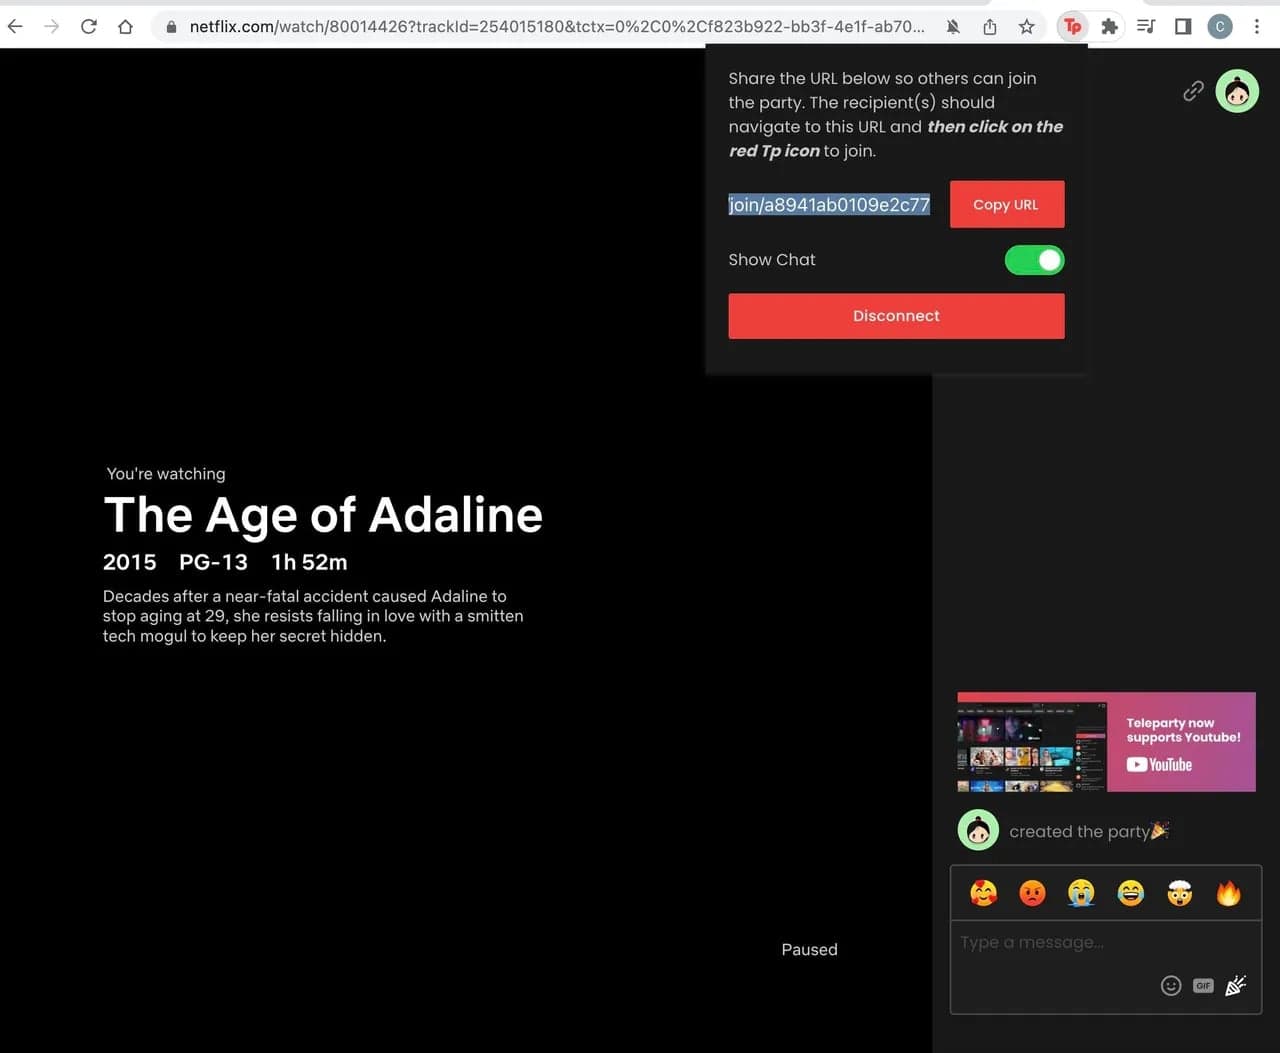The height and width of the screenshot is (1053, 1280).
Task: Click the party popper reactions icon
Action: pos(1236,986)
